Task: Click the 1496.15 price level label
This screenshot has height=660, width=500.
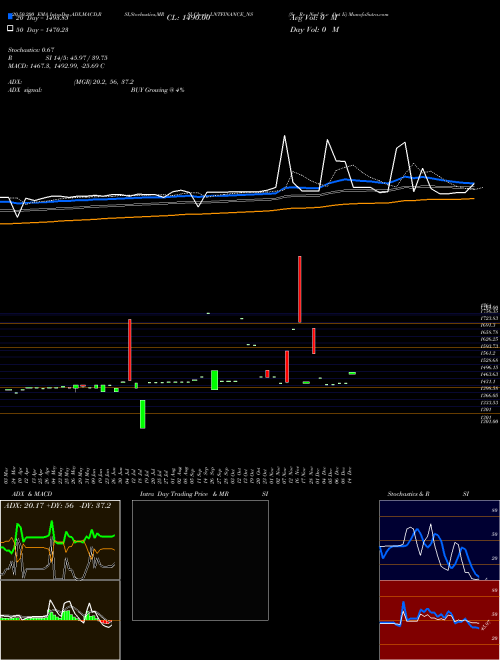Action: click(489, 367)
